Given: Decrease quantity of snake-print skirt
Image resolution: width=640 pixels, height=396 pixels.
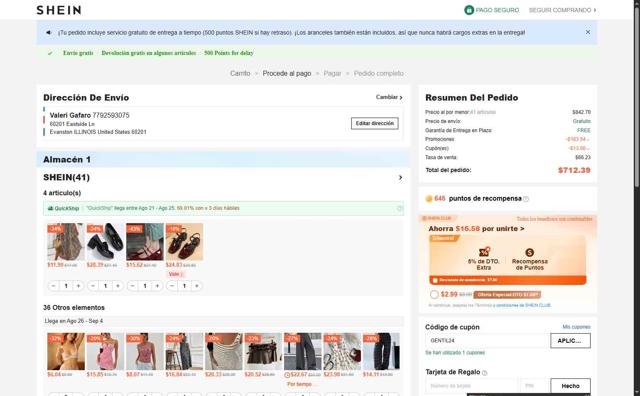Looking at the screenshot, I should tap(53, 286).
